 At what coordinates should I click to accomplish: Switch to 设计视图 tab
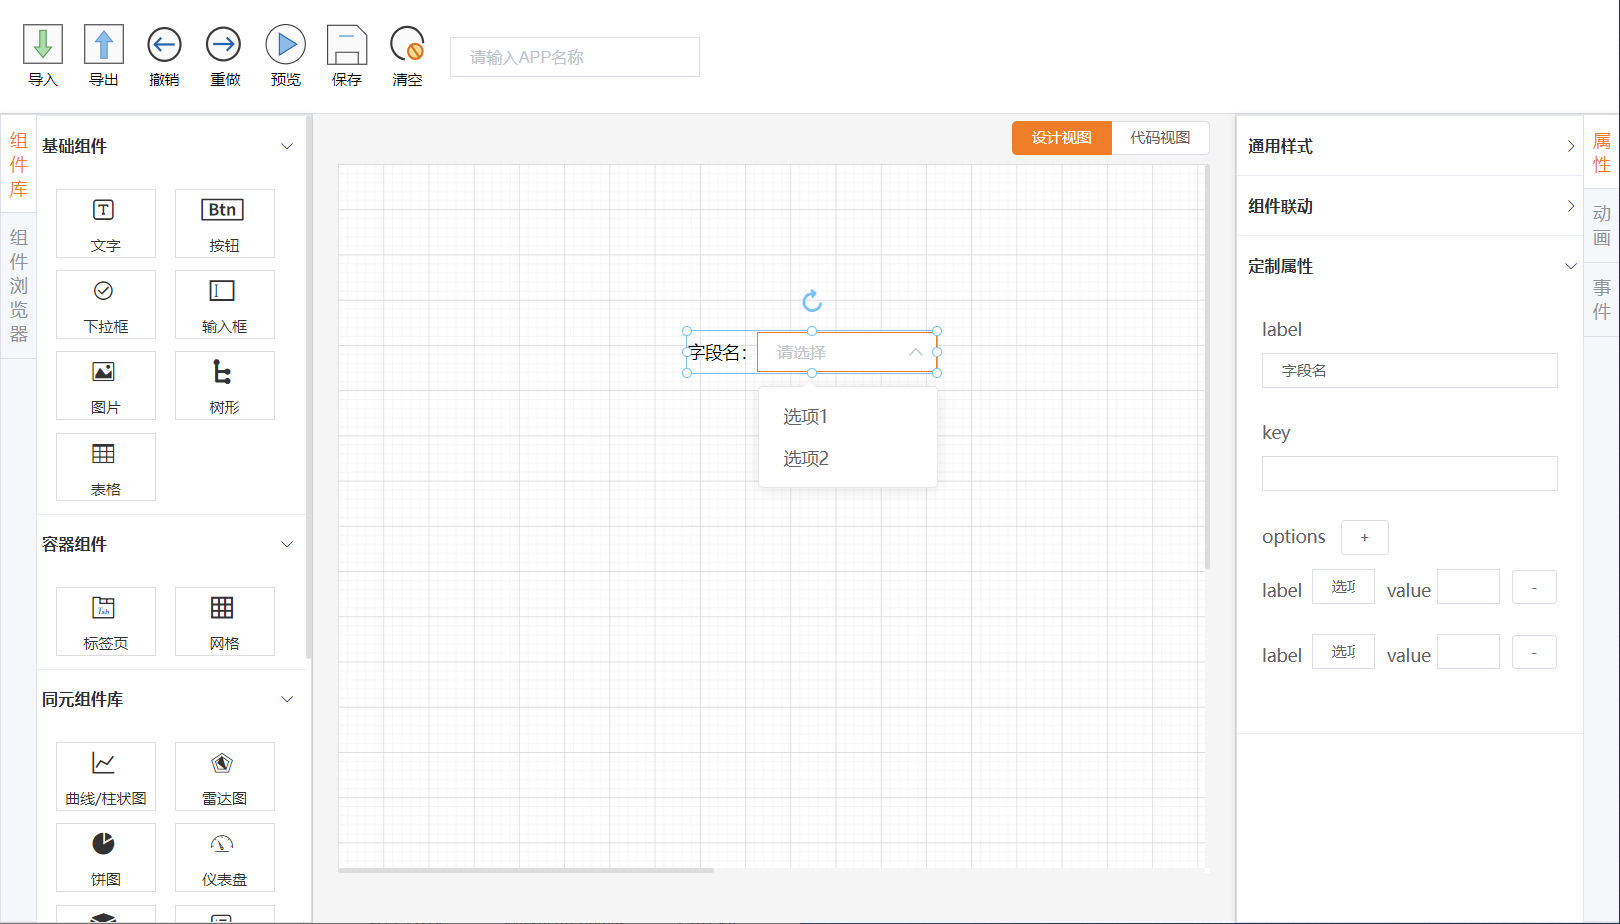(1062, 138)
